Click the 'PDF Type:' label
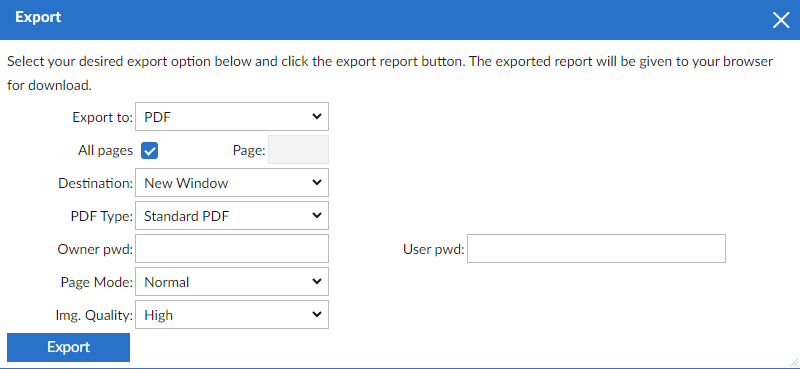800x369 pixels. click(102, 216)
